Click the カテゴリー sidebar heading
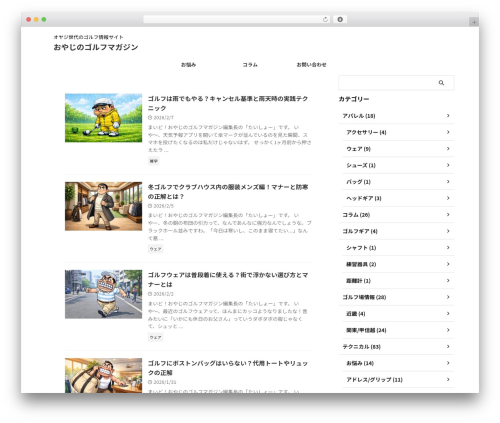 (x=354, y=99)
